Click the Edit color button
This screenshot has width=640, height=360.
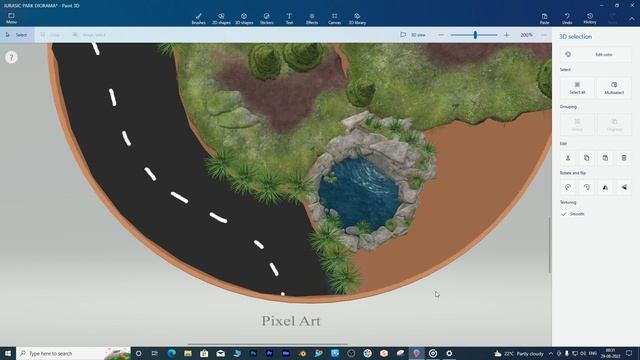596,54
